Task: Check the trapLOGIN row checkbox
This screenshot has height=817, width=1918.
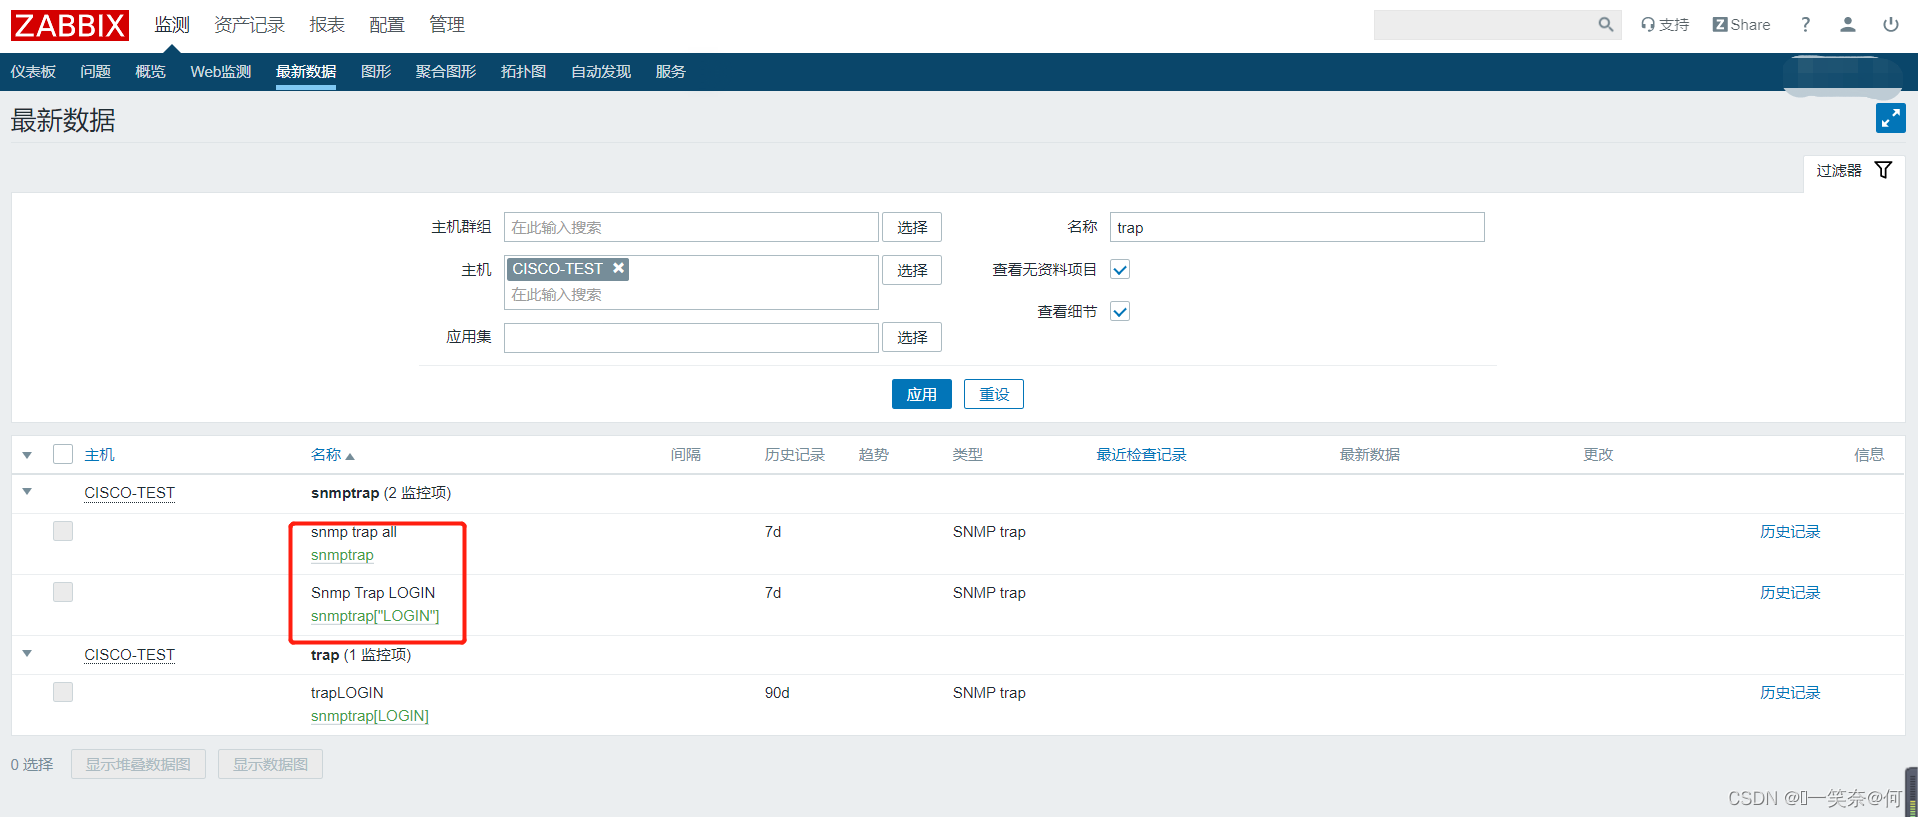Action: 63,692
